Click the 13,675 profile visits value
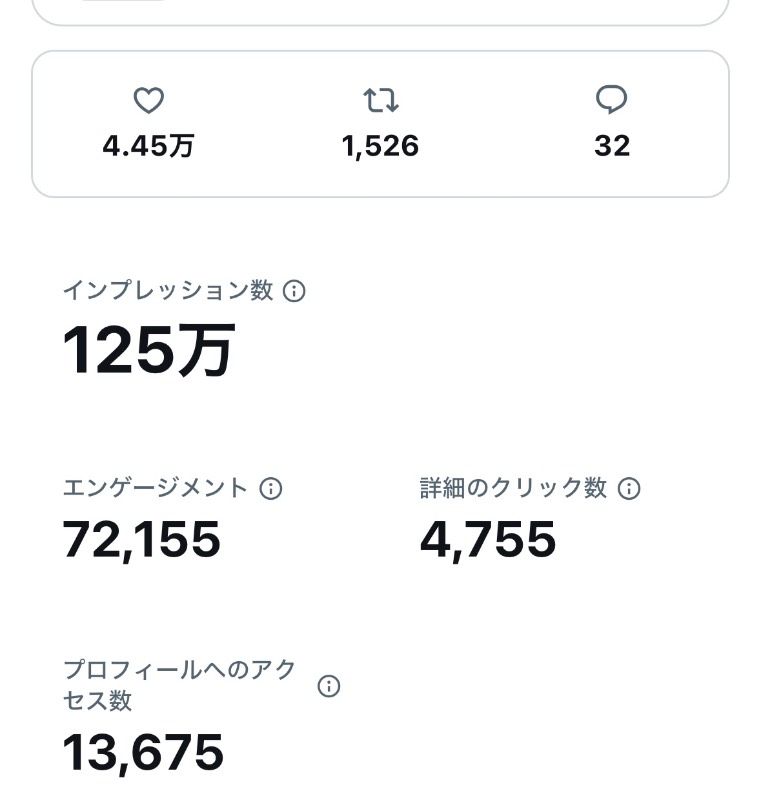Viewport: 761px width, 800px height. (143, 752)
